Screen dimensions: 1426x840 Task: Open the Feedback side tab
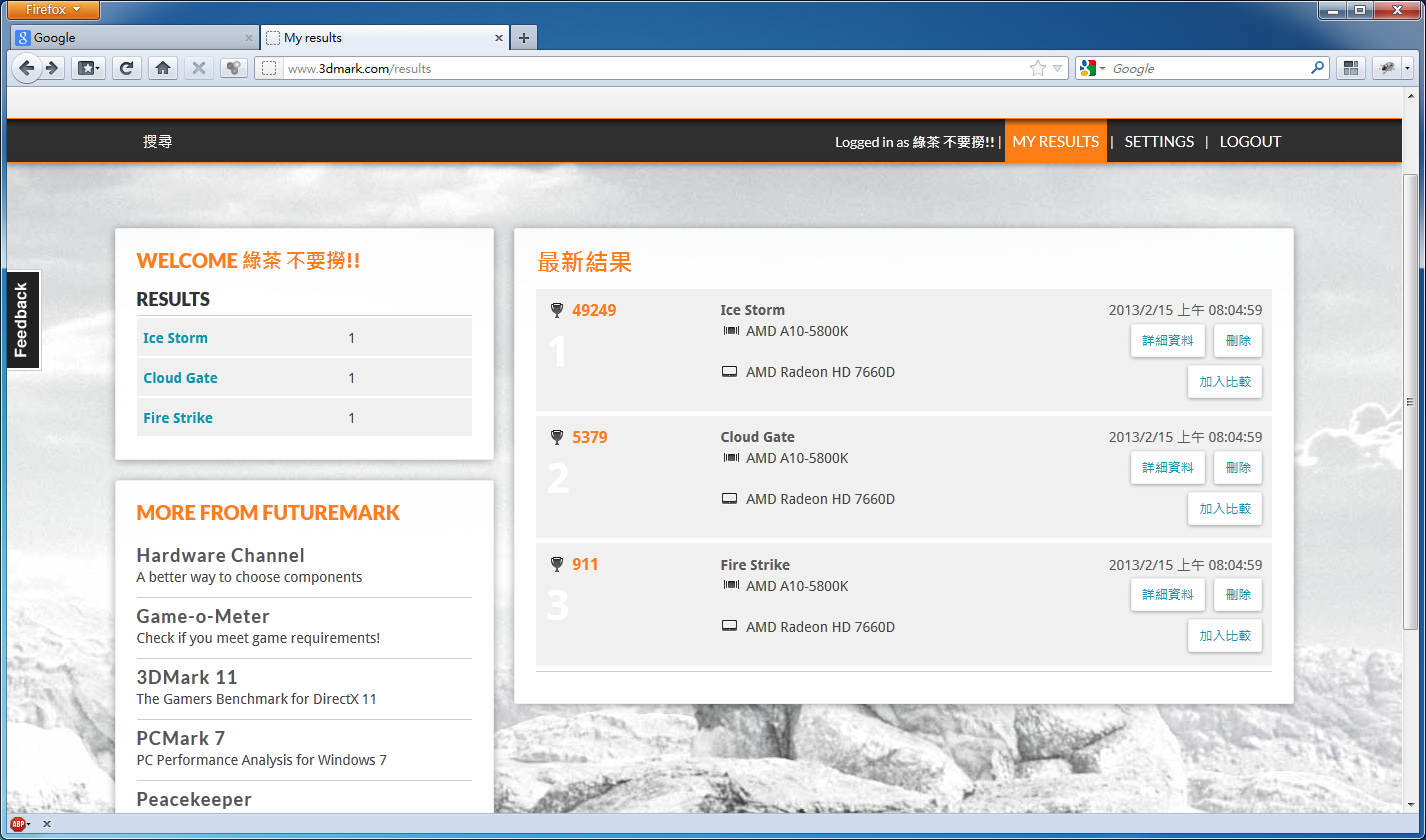[22, 320]
